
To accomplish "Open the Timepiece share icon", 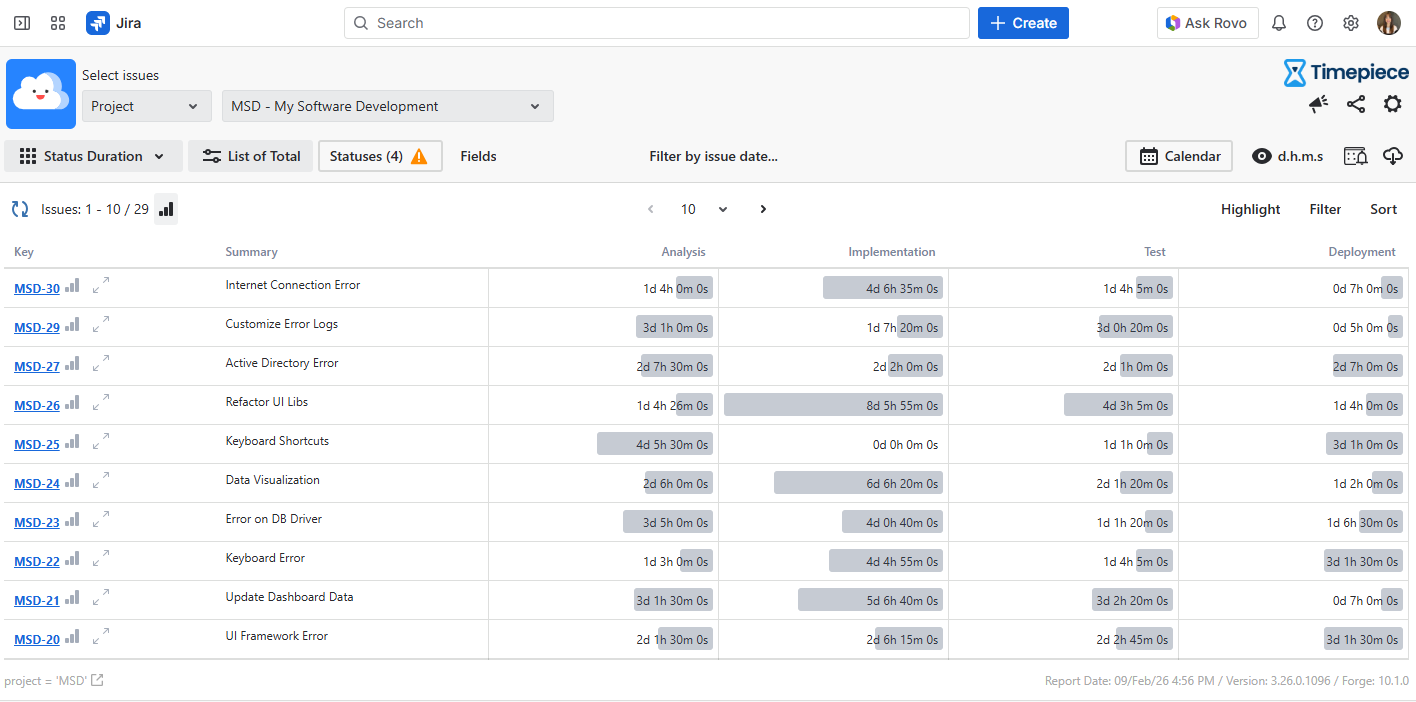I will coord(1356,104).
